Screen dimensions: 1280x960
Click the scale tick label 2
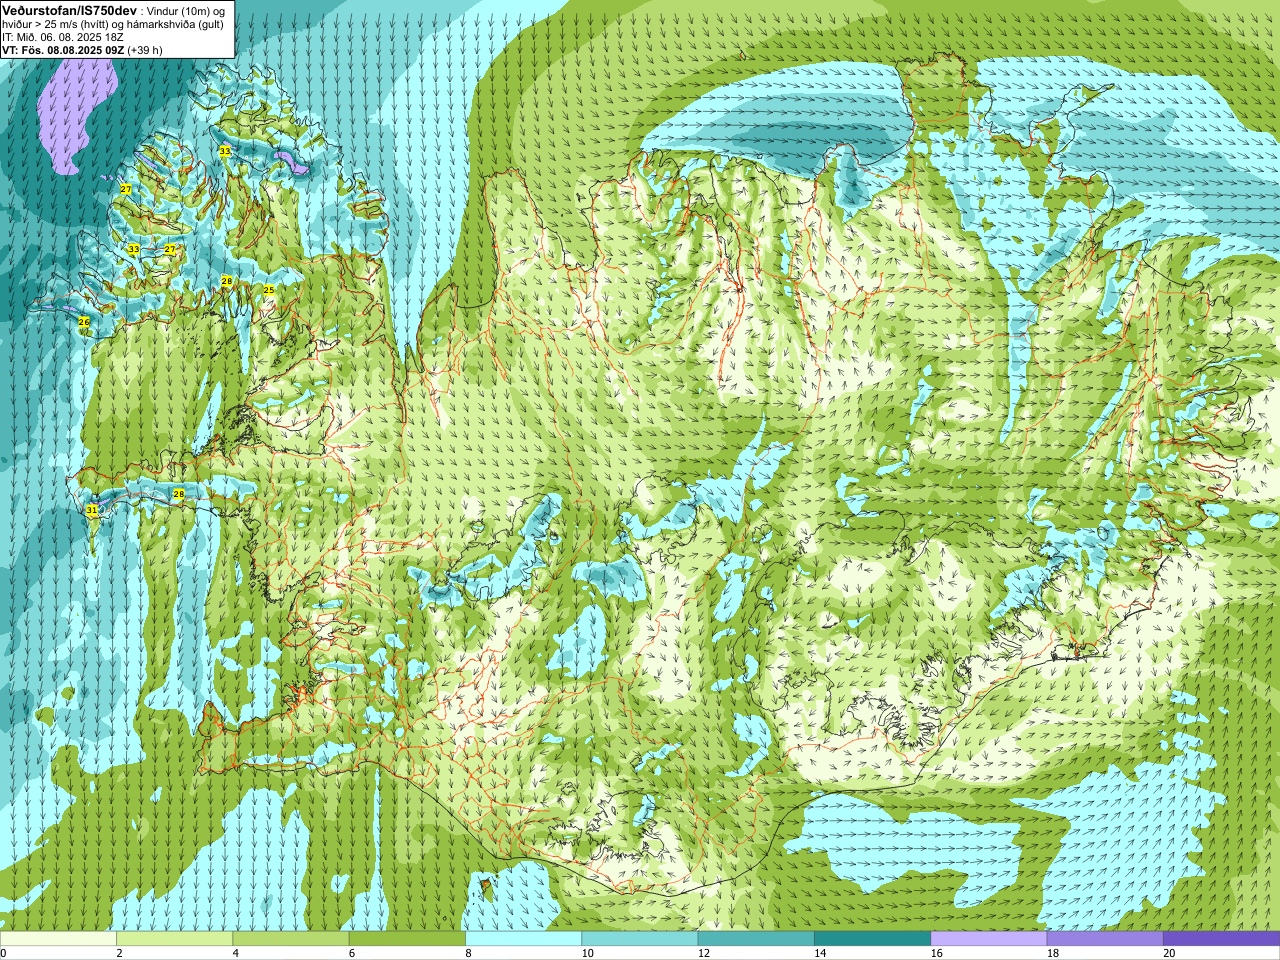click(119, 953)
